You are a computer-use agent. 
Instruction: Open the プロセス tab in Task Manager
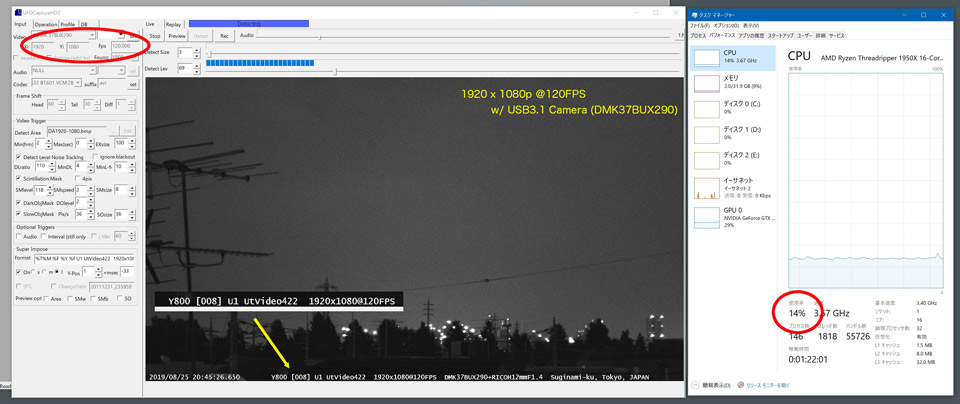pos(699,36)
